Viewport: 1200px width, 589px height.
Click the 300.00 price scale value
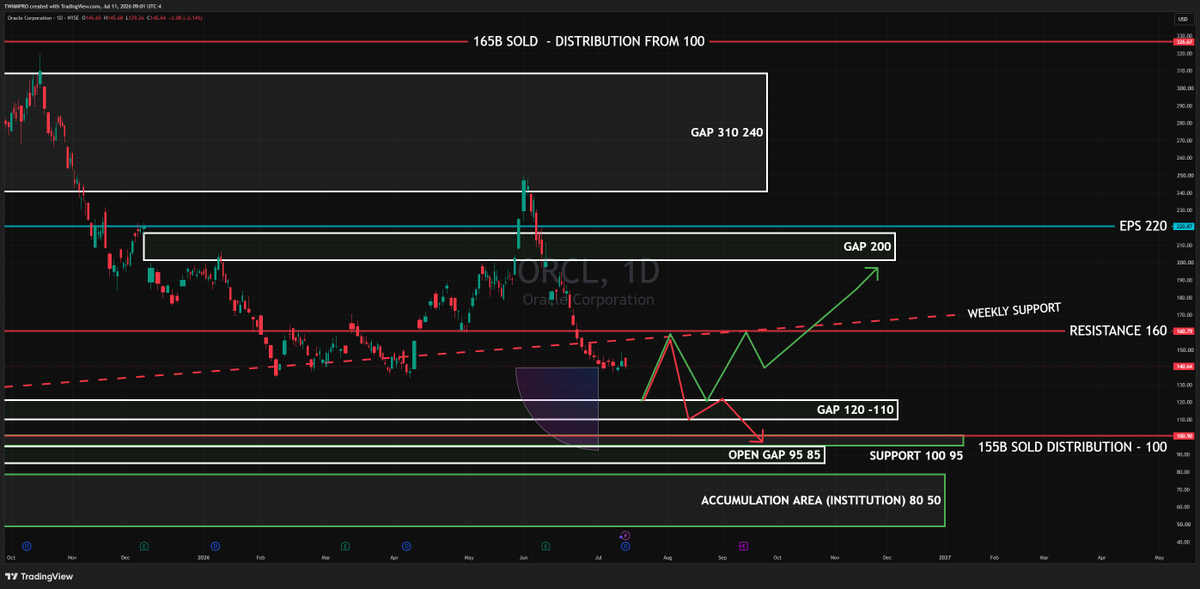coord(1183,88)
